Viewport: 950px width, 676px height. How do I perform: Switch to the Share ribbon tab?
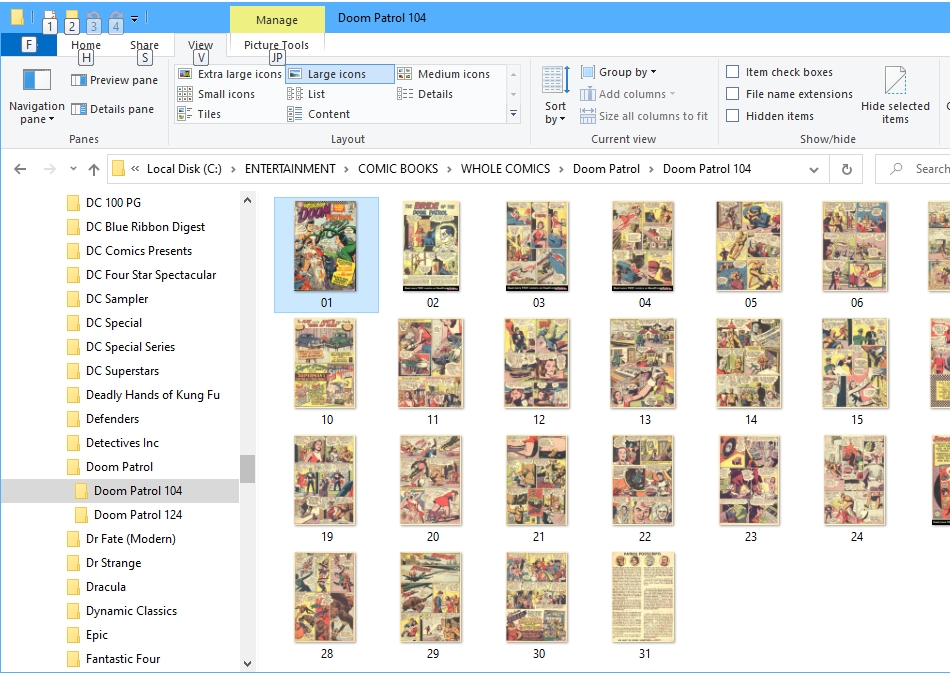pyautogui.click(x=144, y=45)
